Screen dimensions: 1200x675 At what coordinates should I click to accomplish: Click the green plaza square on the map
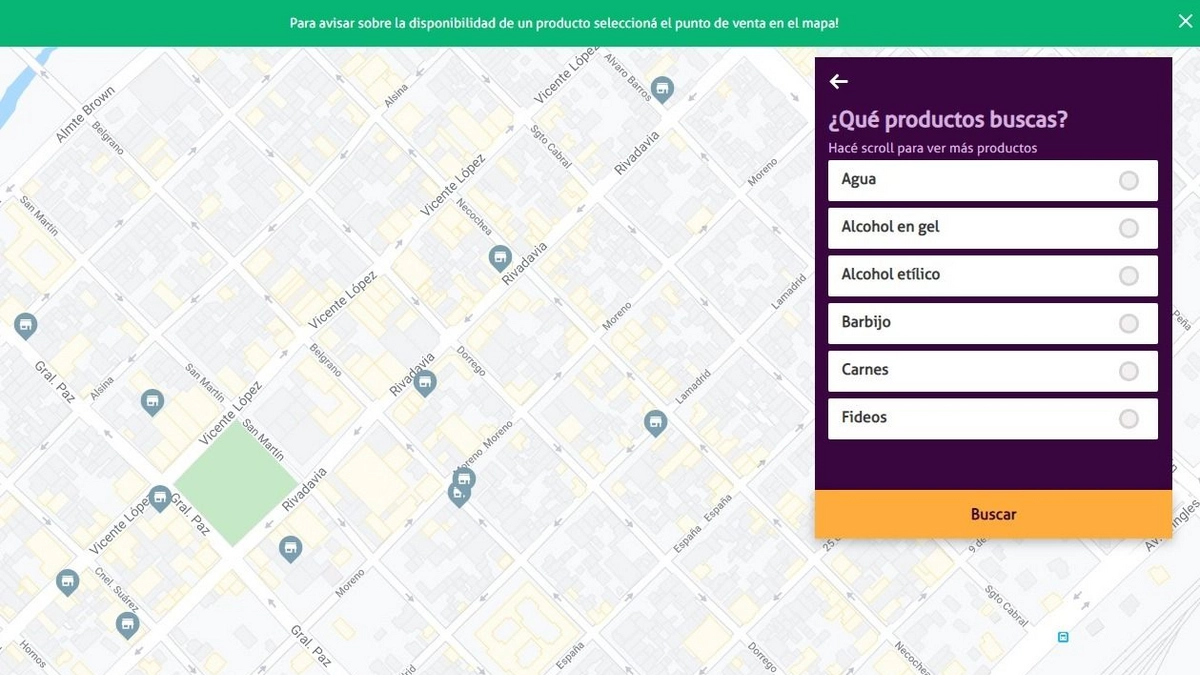tap(237, 484)
